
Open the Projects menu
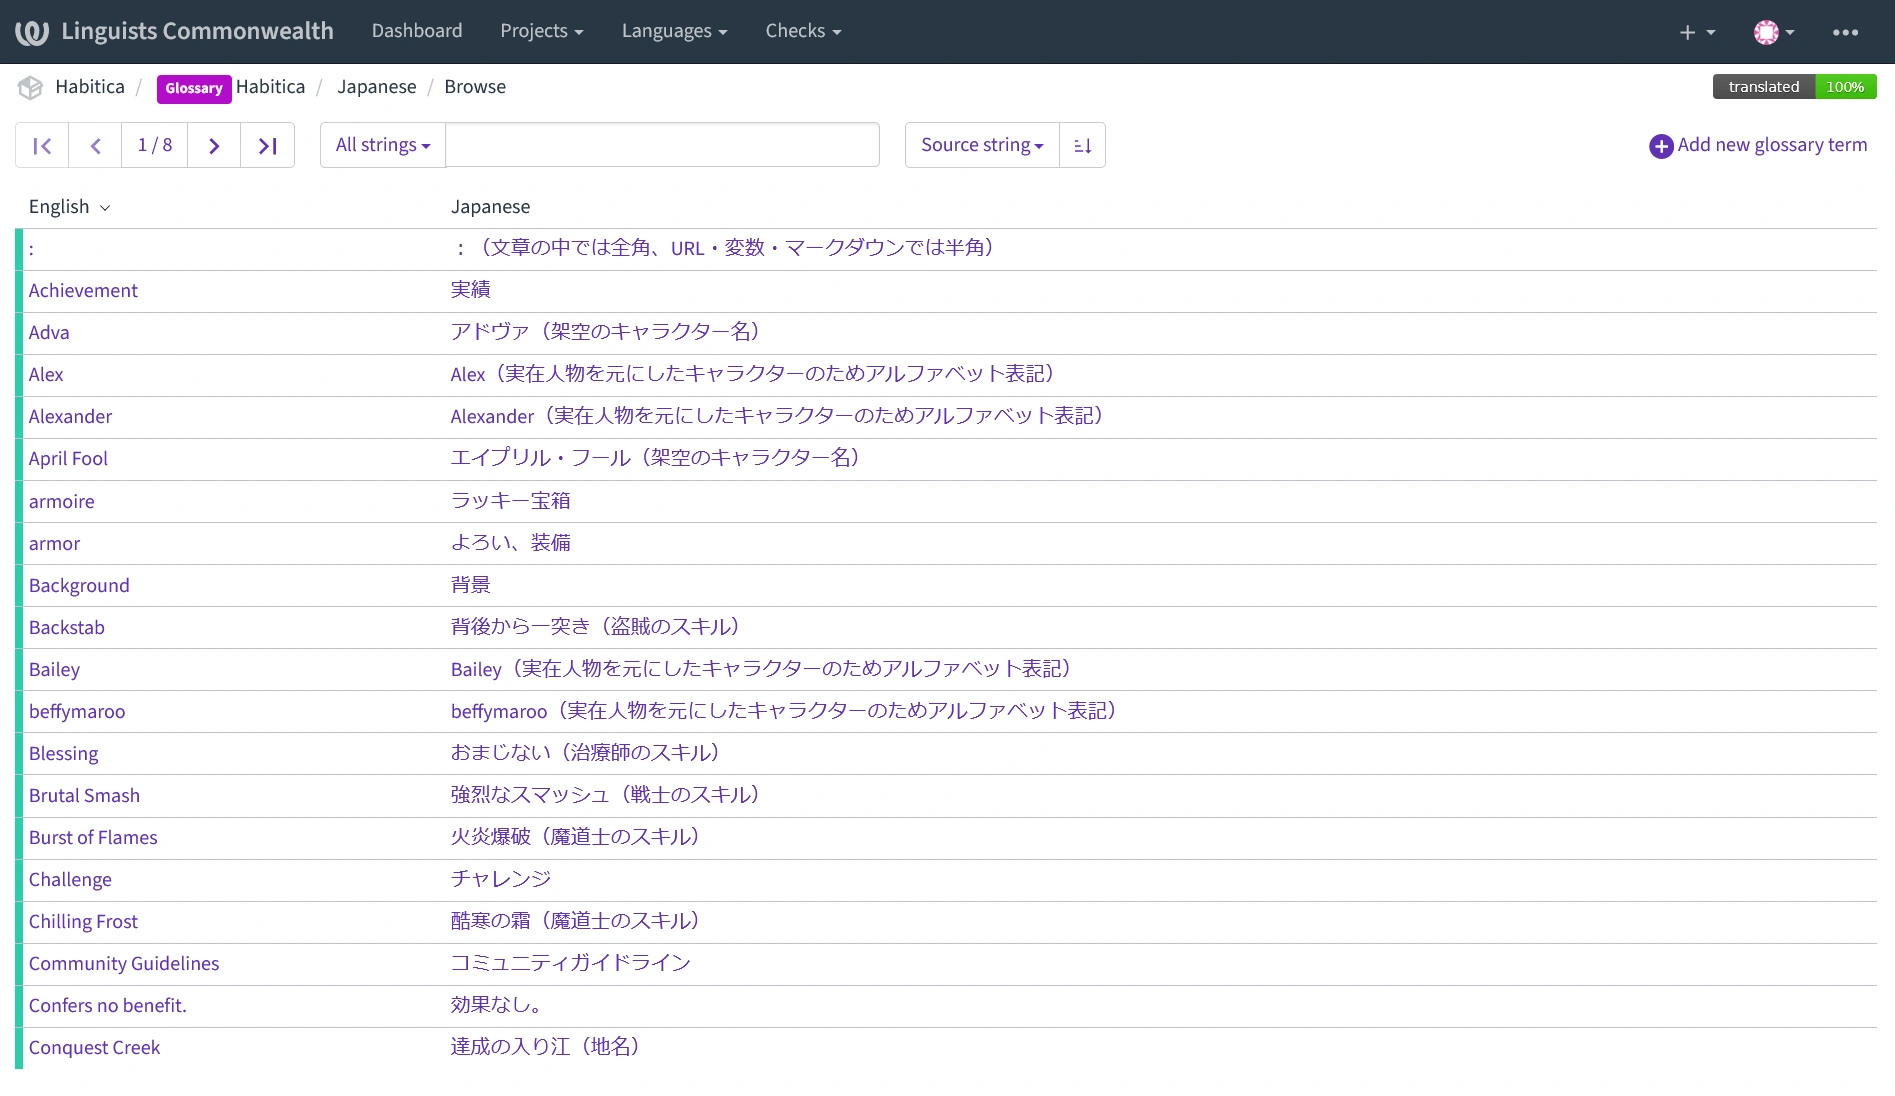pyautogui.click(x=541, y=31)
